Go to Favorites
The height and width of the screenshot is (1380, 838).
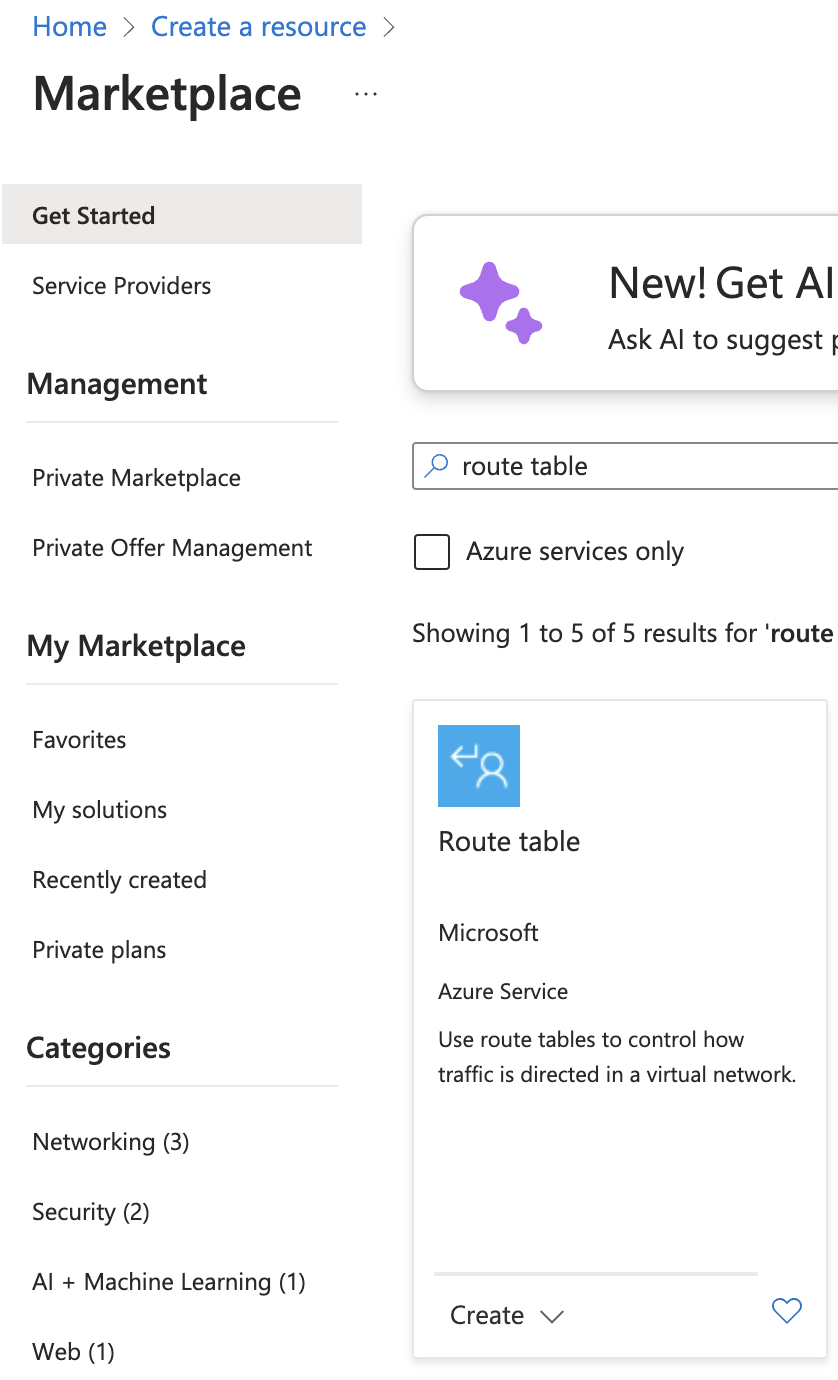pyautogui.click(x=80, y=740)
